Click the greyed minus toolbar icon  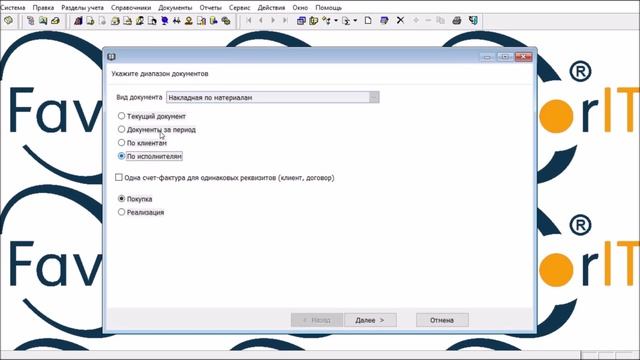tap(428, 20)
